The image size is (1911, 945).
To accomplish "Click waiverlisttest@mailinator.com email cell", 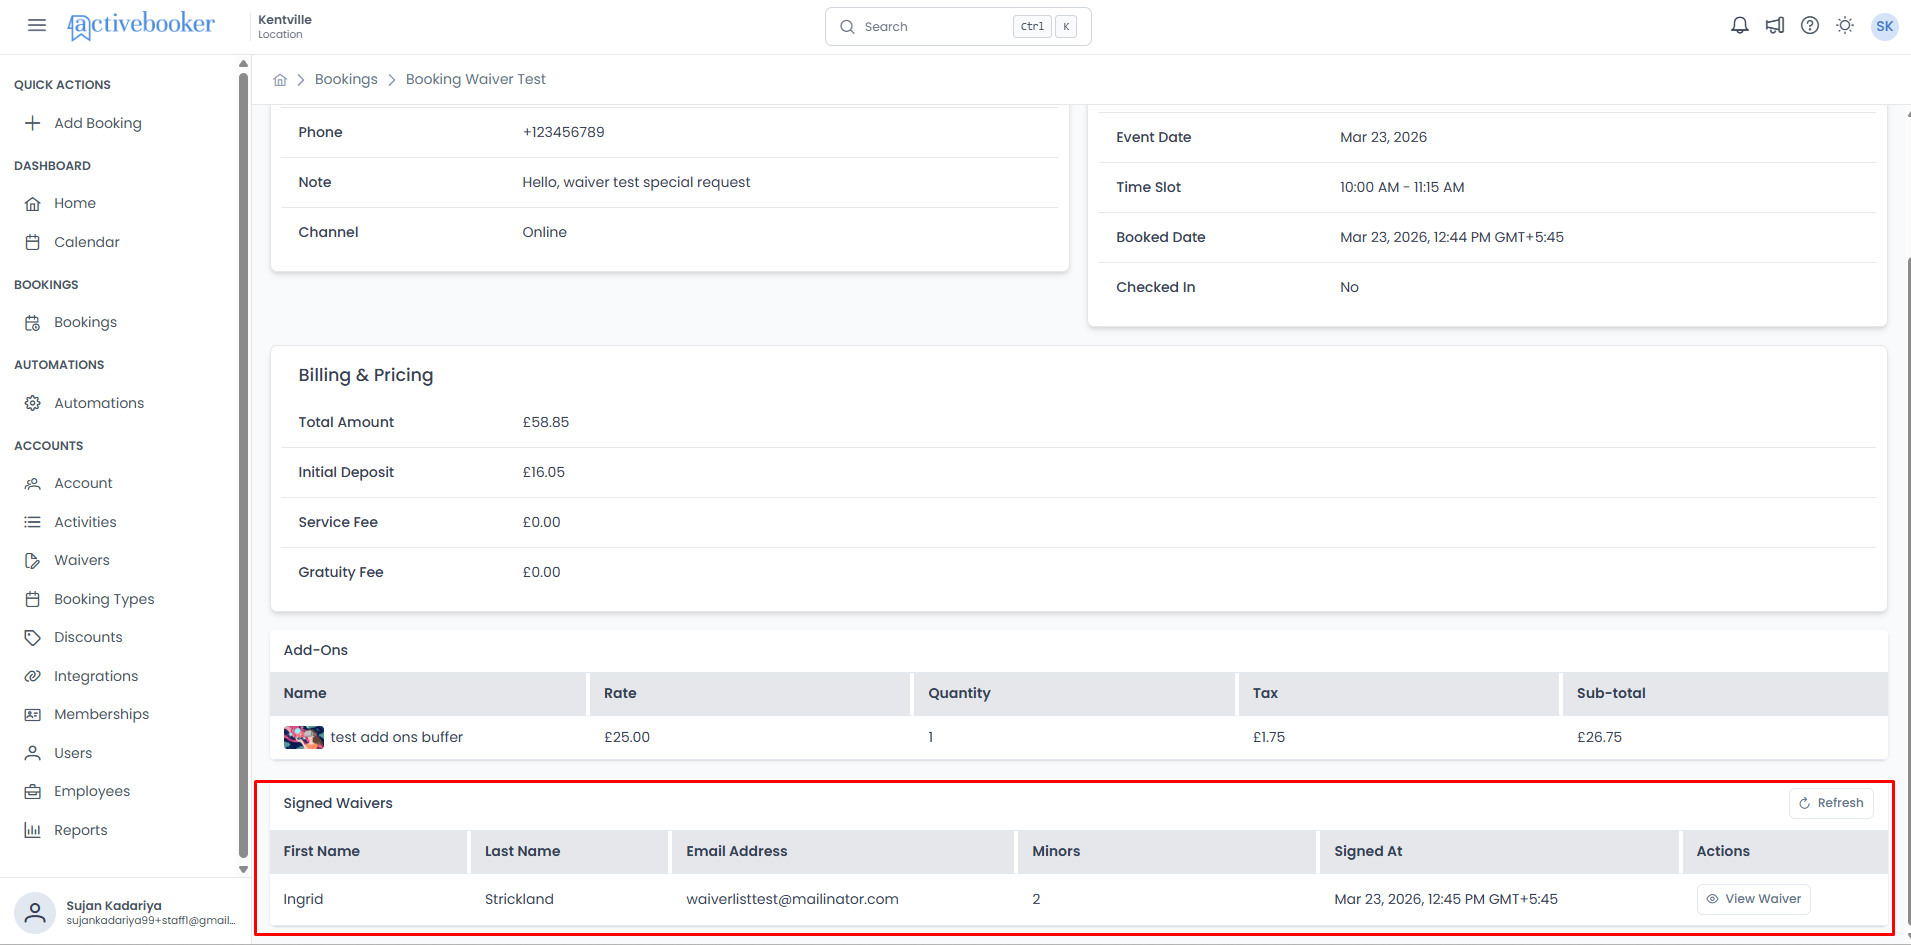I will click(x=792, y=899).
